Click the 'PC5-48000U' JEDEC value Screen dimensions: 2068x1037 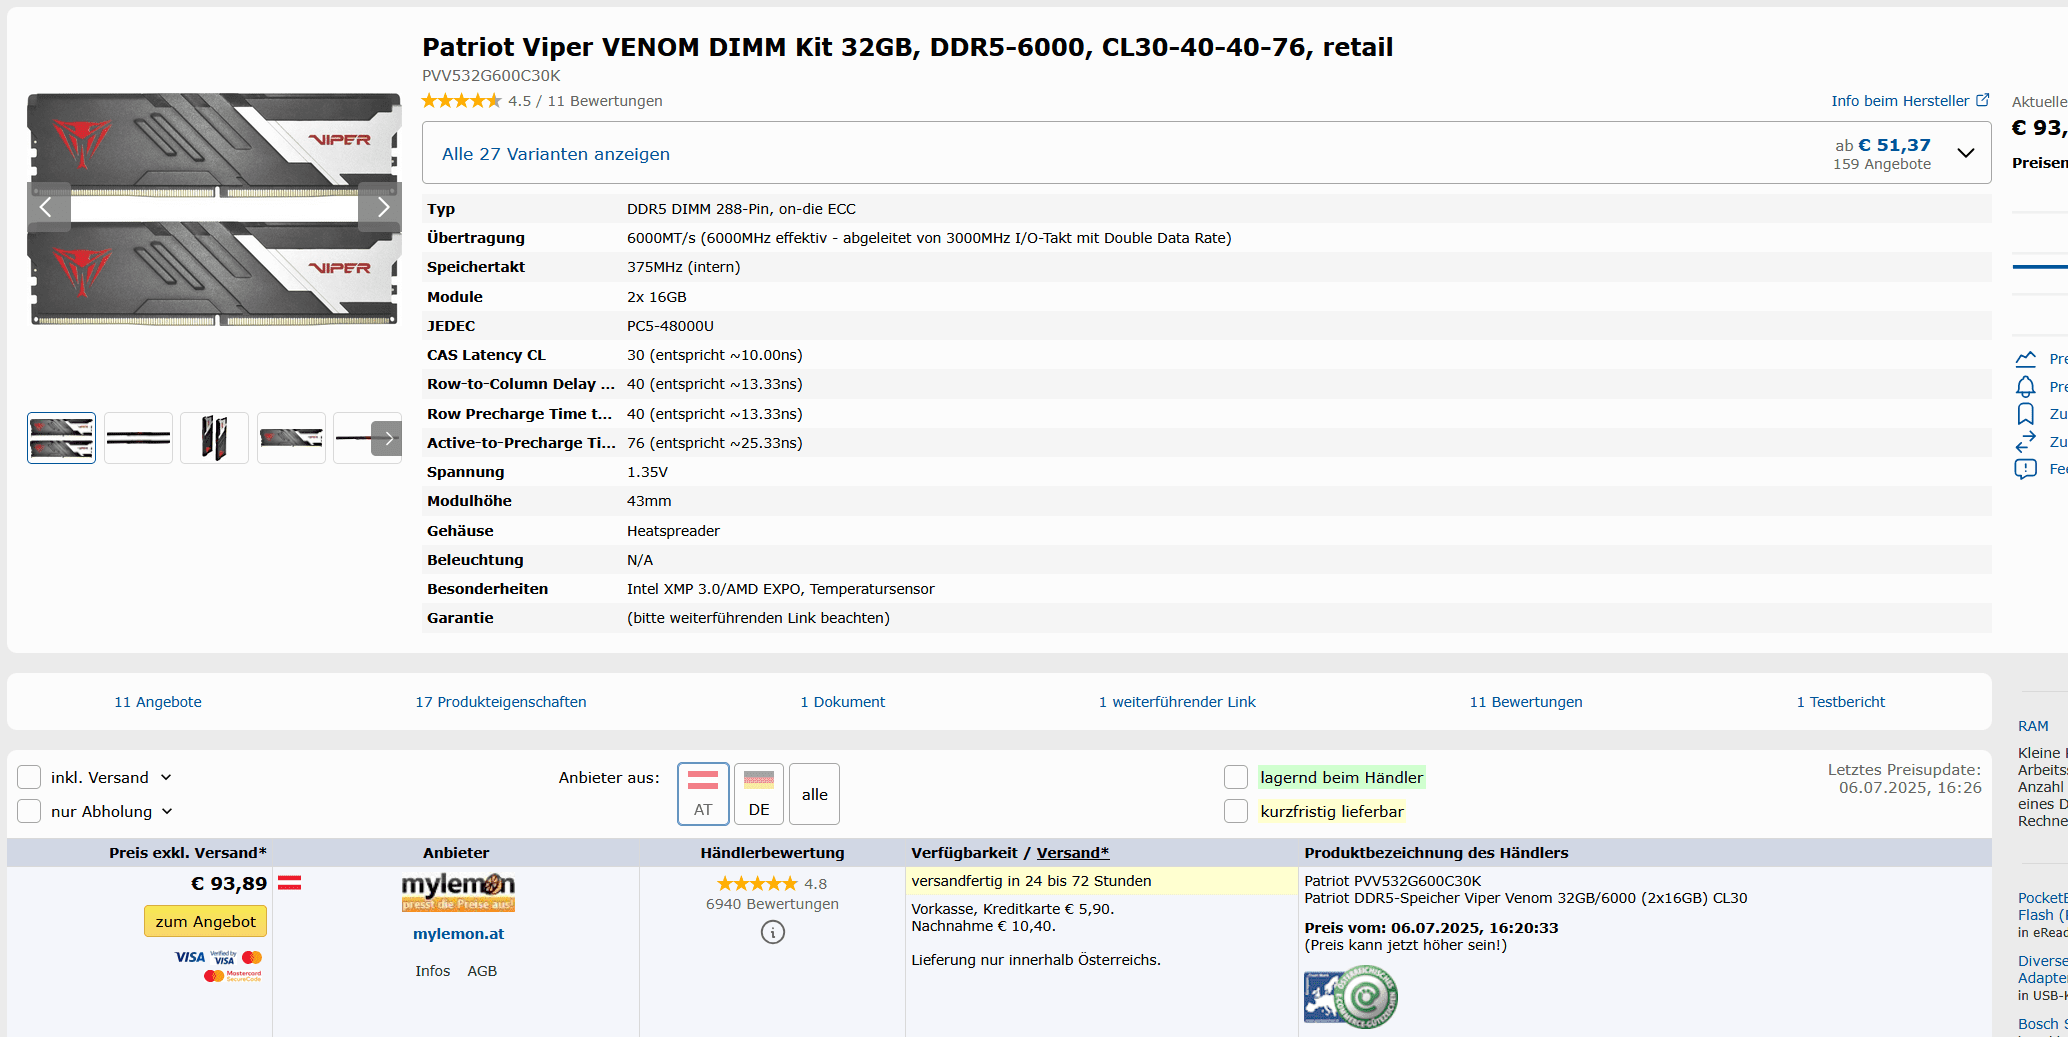(x=670, y=326)
